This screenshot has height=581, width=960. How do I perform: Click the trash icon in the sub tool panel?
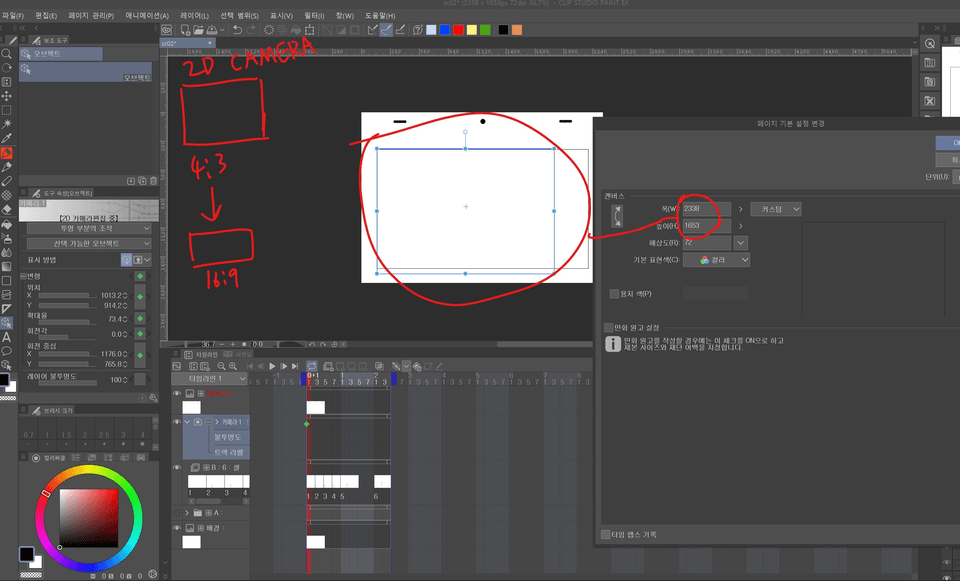point(154,180)
